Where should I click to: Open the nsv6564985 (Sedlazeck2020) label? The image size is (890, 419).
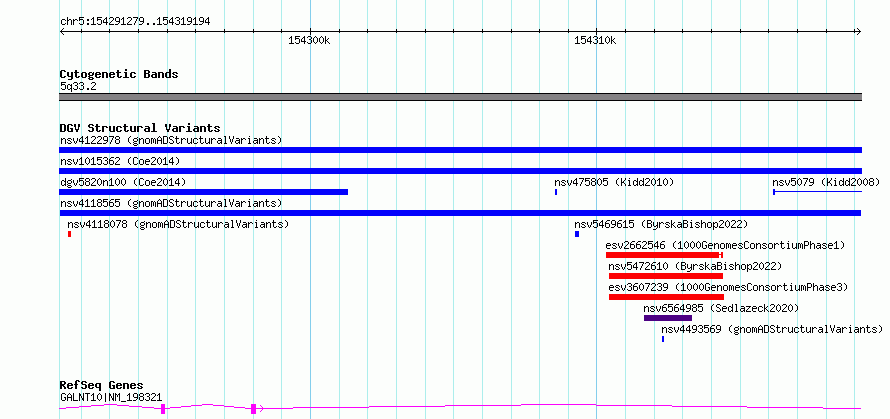(721, 308)
